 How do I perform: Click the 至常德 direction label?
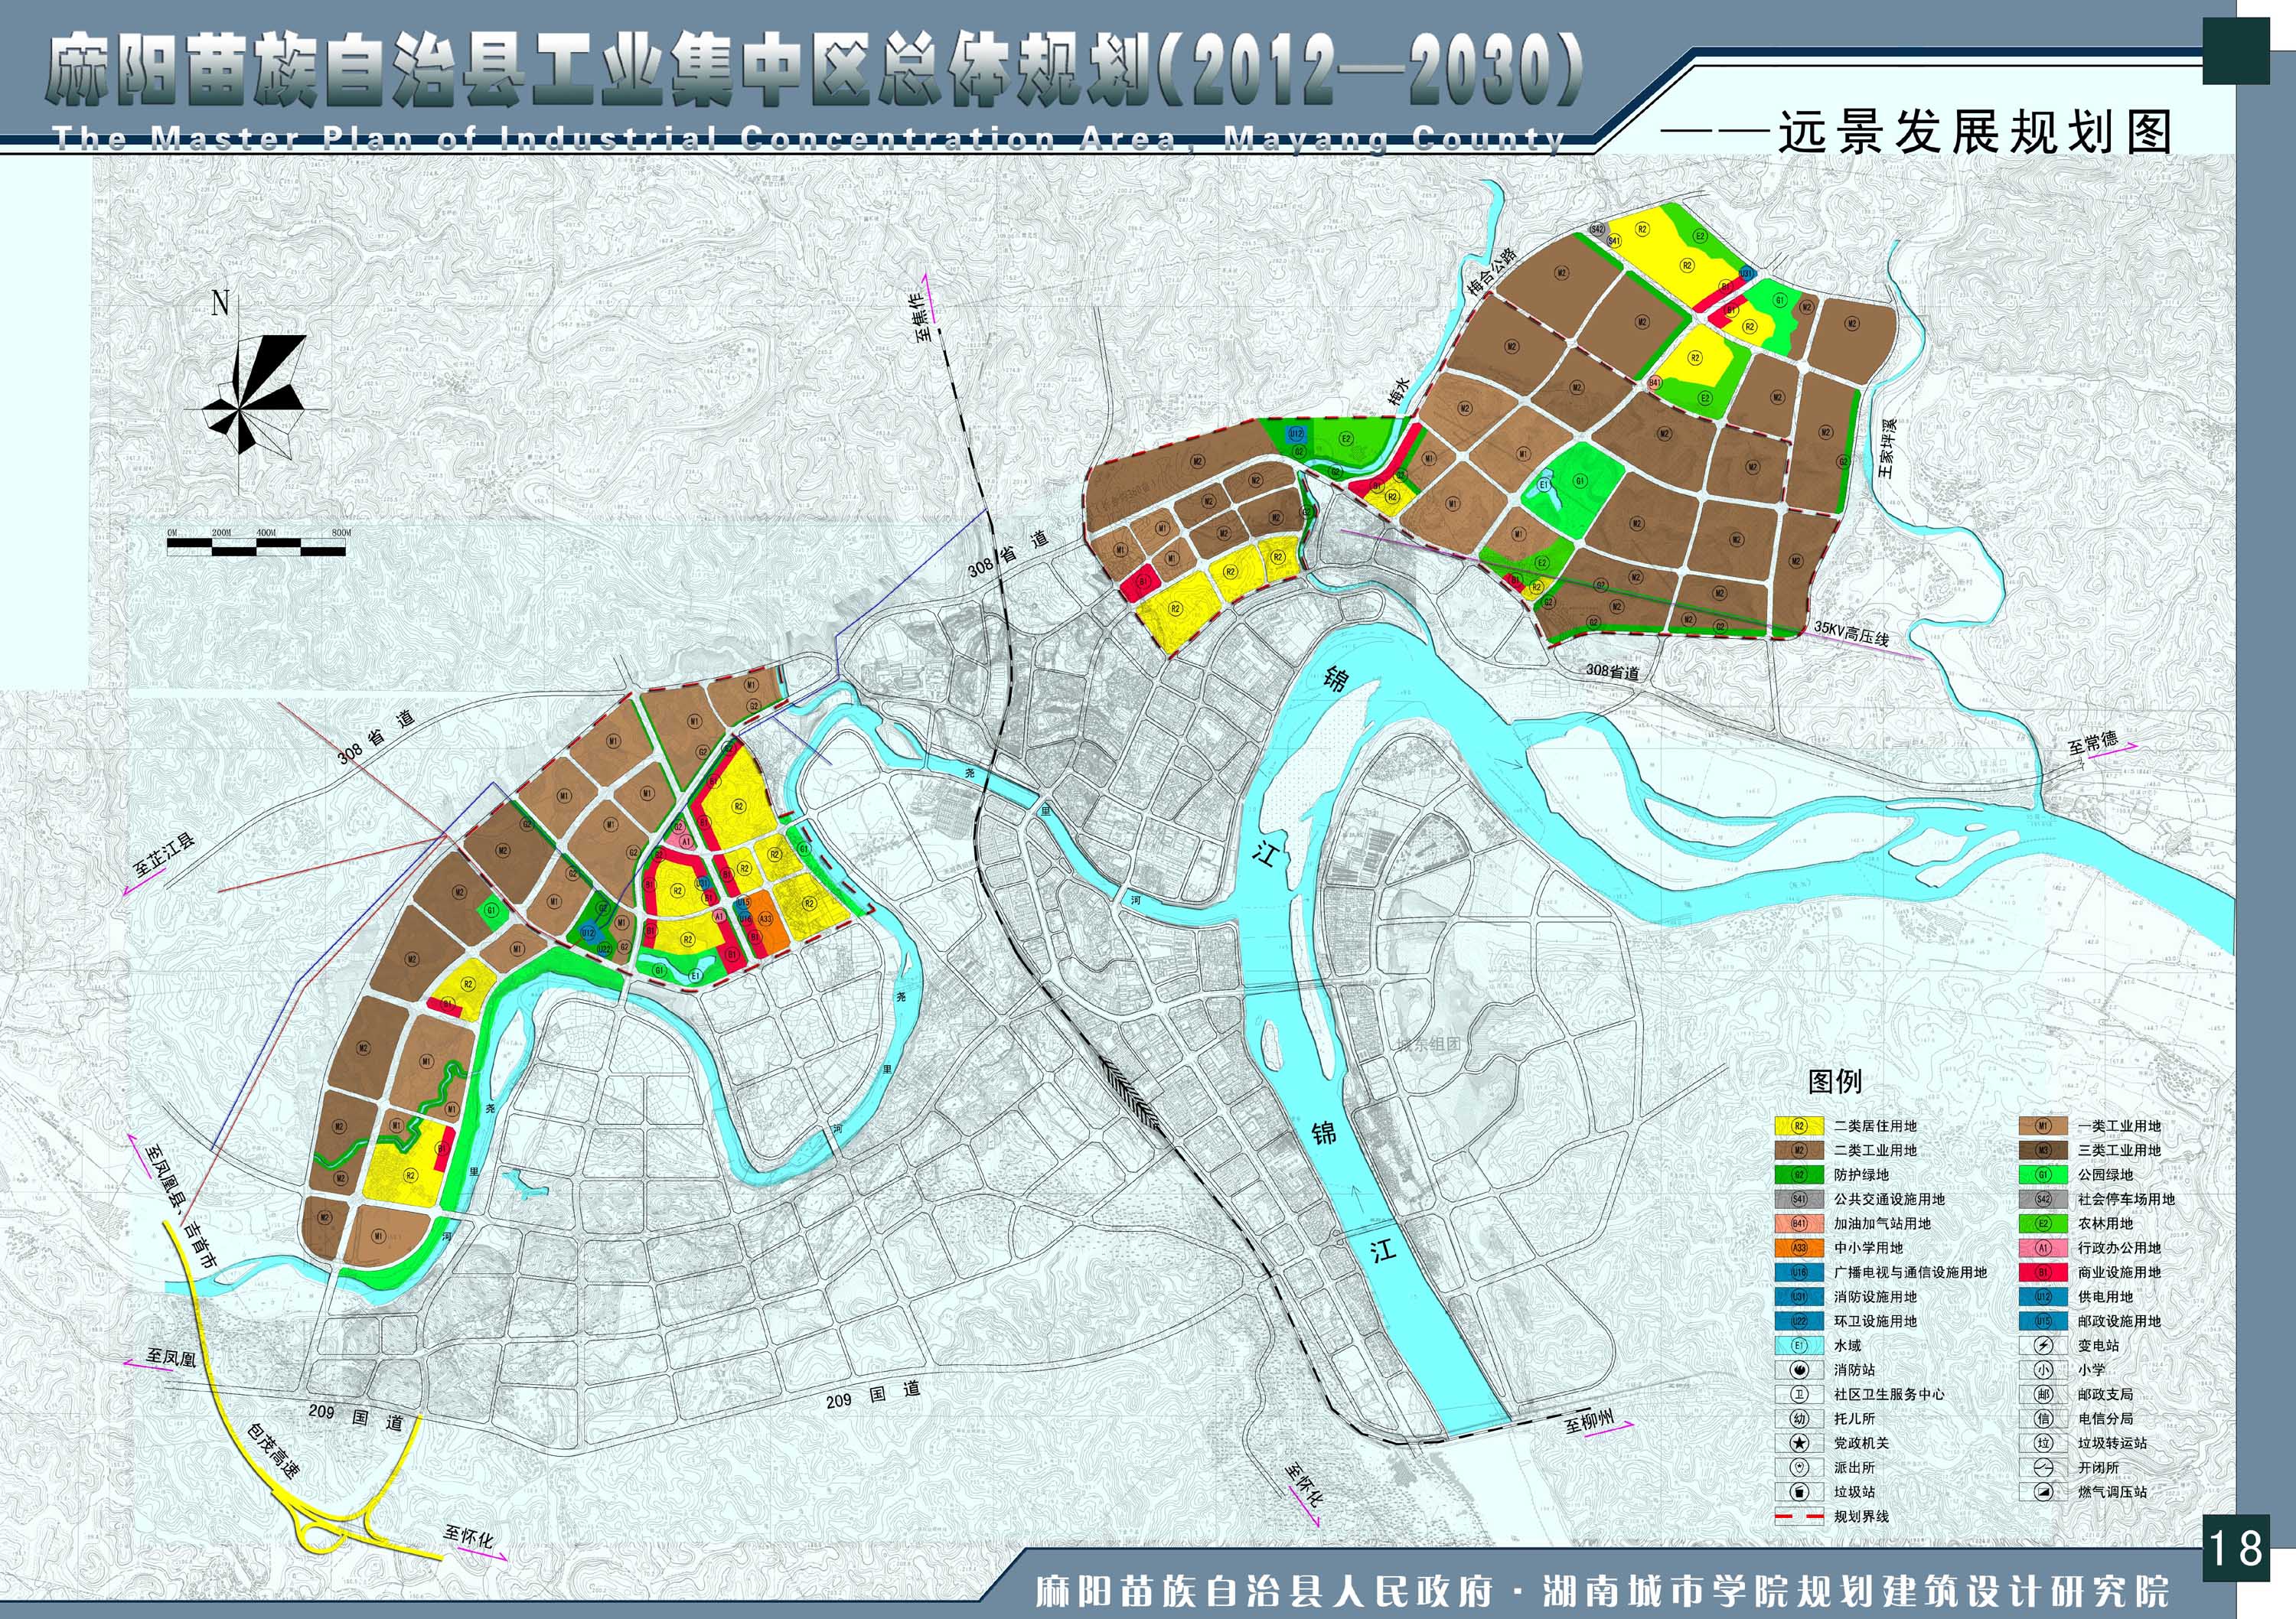(2093, 744)
